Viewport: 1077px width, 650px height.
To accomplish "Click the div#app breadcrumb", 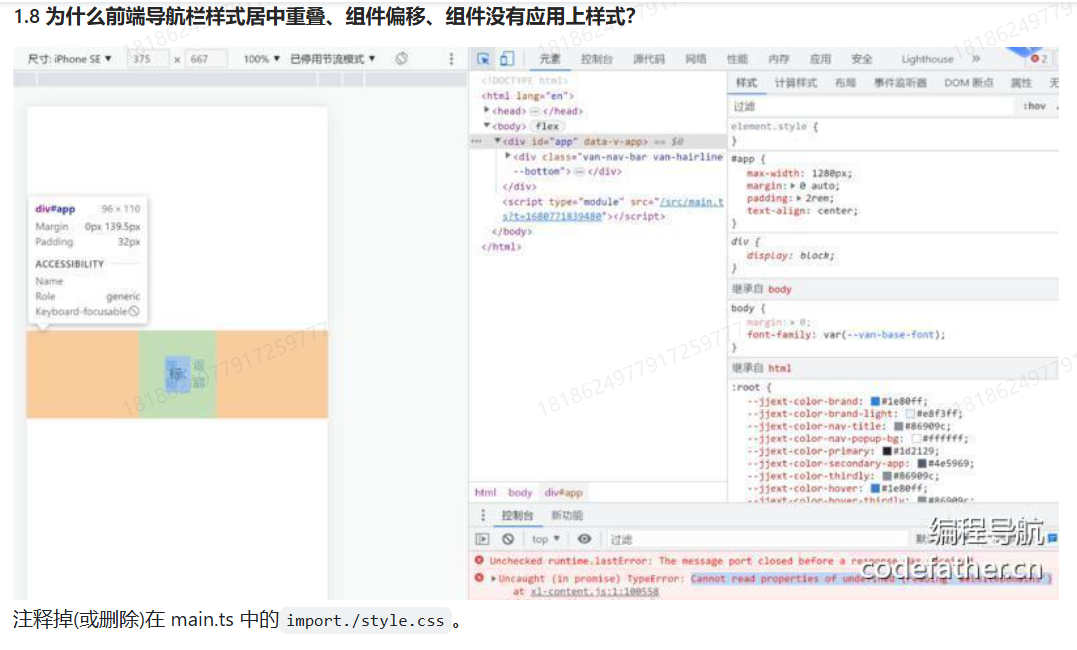I will (563, 493).
